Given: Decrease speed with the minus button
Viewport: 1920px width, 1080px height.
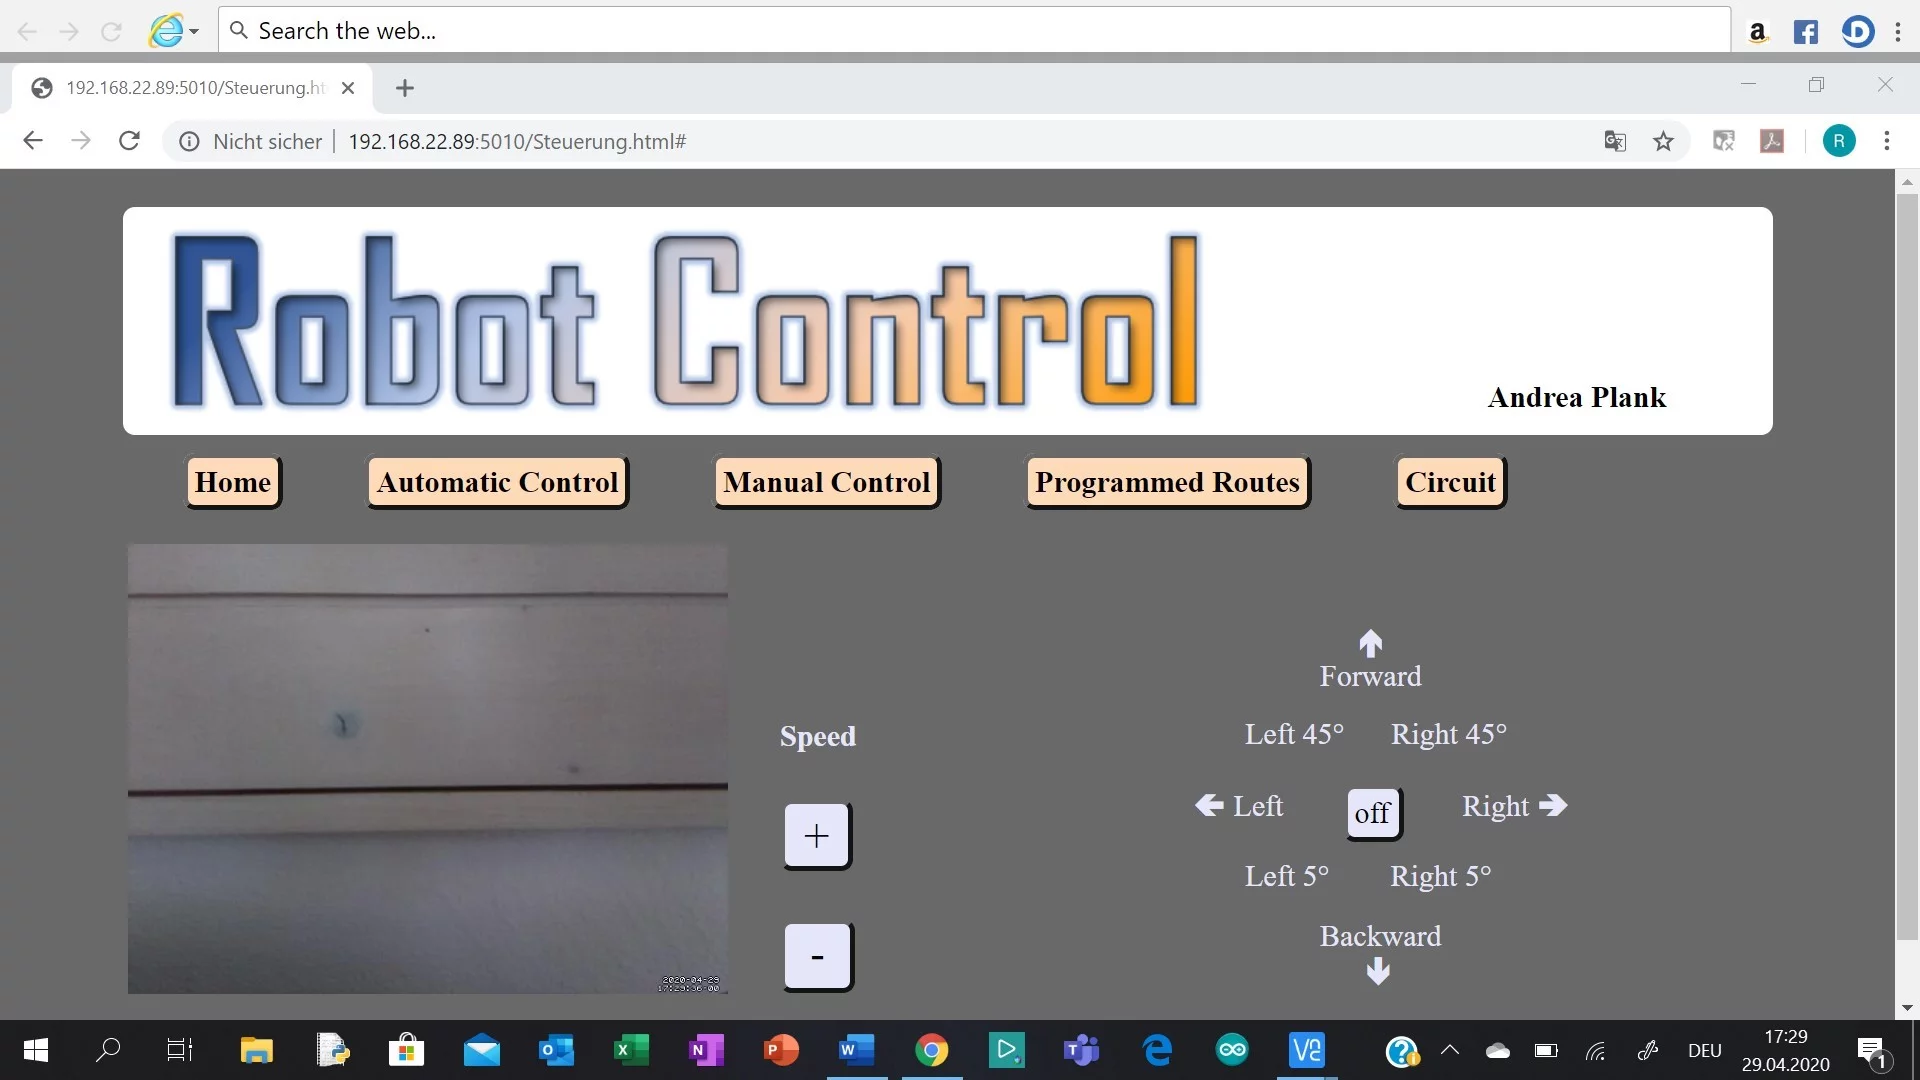Looking at the screenshot, I should [x=817, y=956].
